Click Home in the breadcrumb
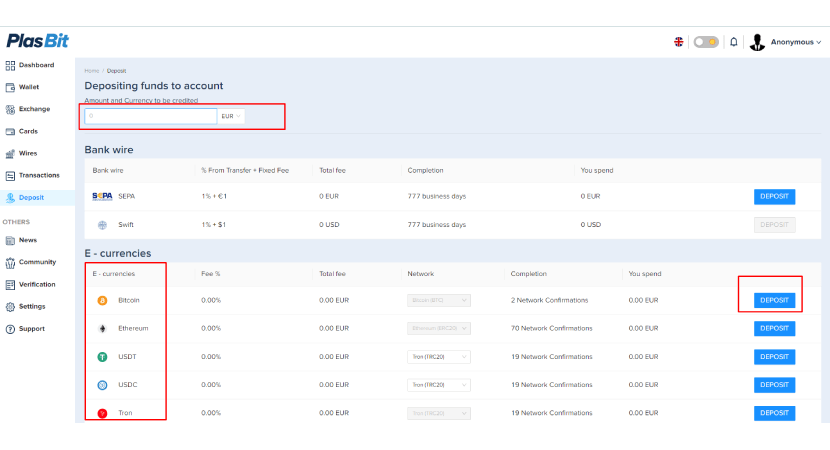 click(x=92, y=70)
